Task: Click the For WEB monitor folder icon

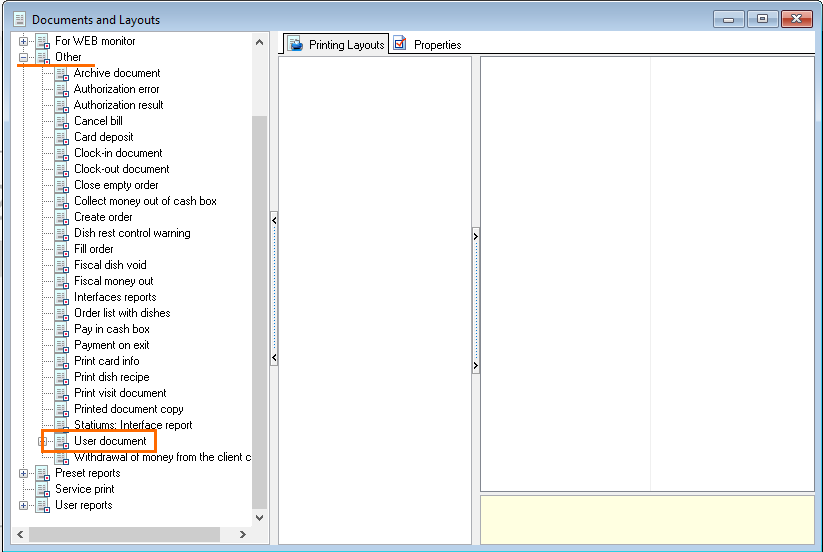Action: click(x=43, y=42)
